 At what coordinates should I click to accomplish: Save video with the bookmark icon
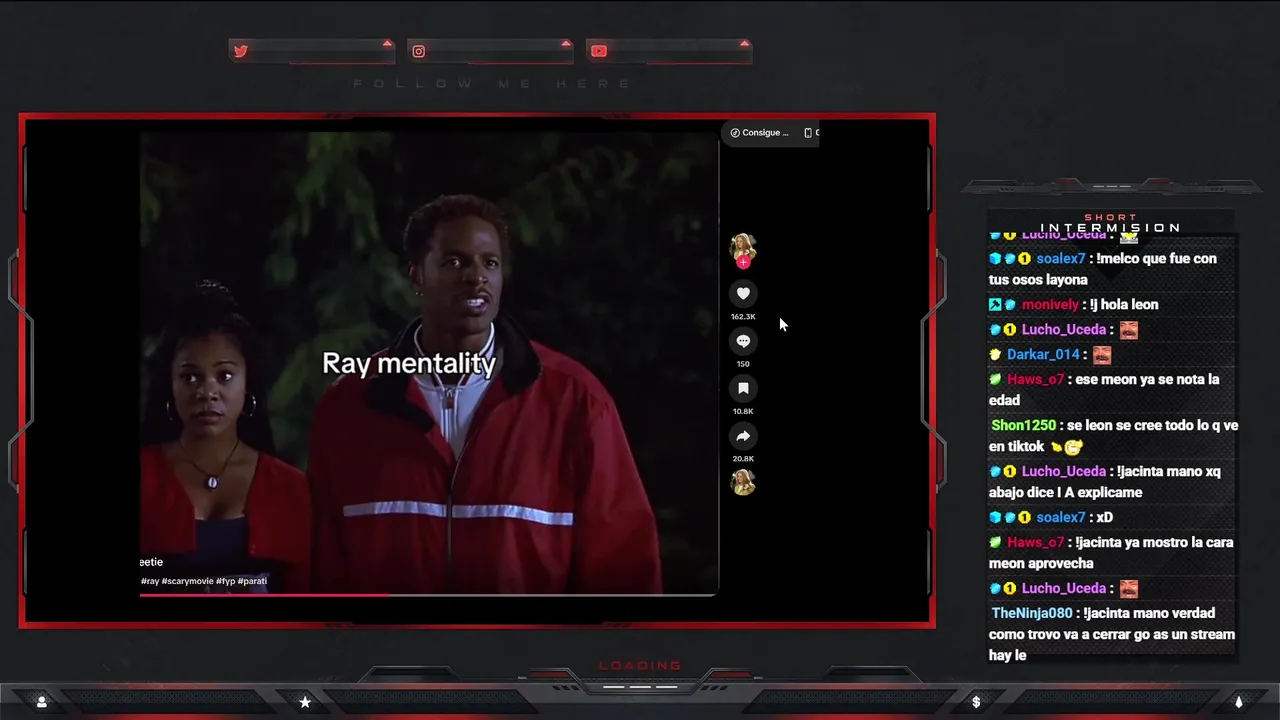coord(743,388)
